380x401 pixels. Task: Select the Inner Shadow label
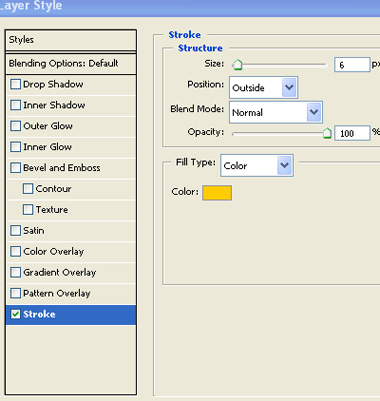[x=54, y=105]
